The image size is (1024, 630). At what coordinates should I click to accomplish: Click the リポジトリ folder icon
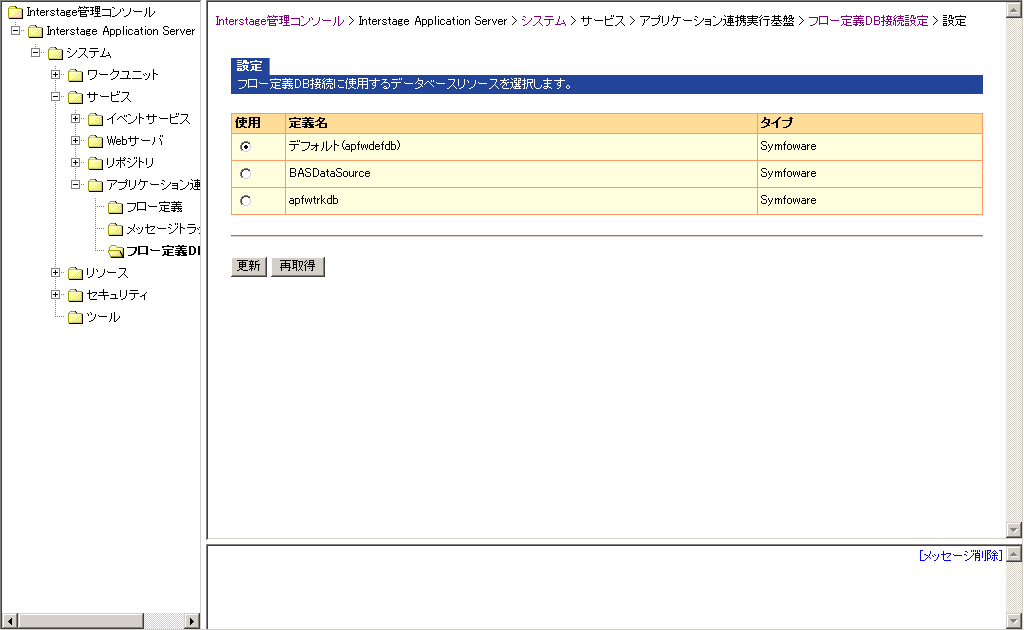pyautogui.click(x=95, y=163)
